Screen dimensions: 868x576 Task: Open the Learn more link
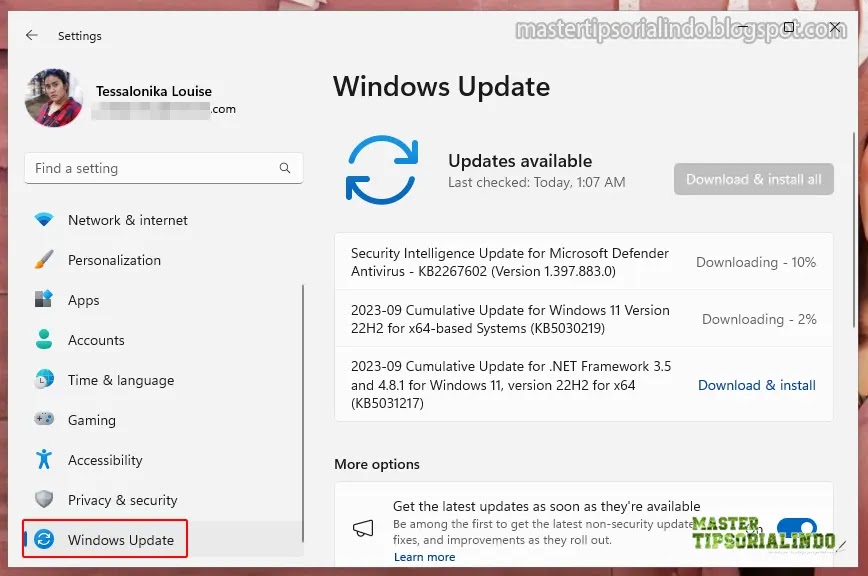tap(424, 557)
